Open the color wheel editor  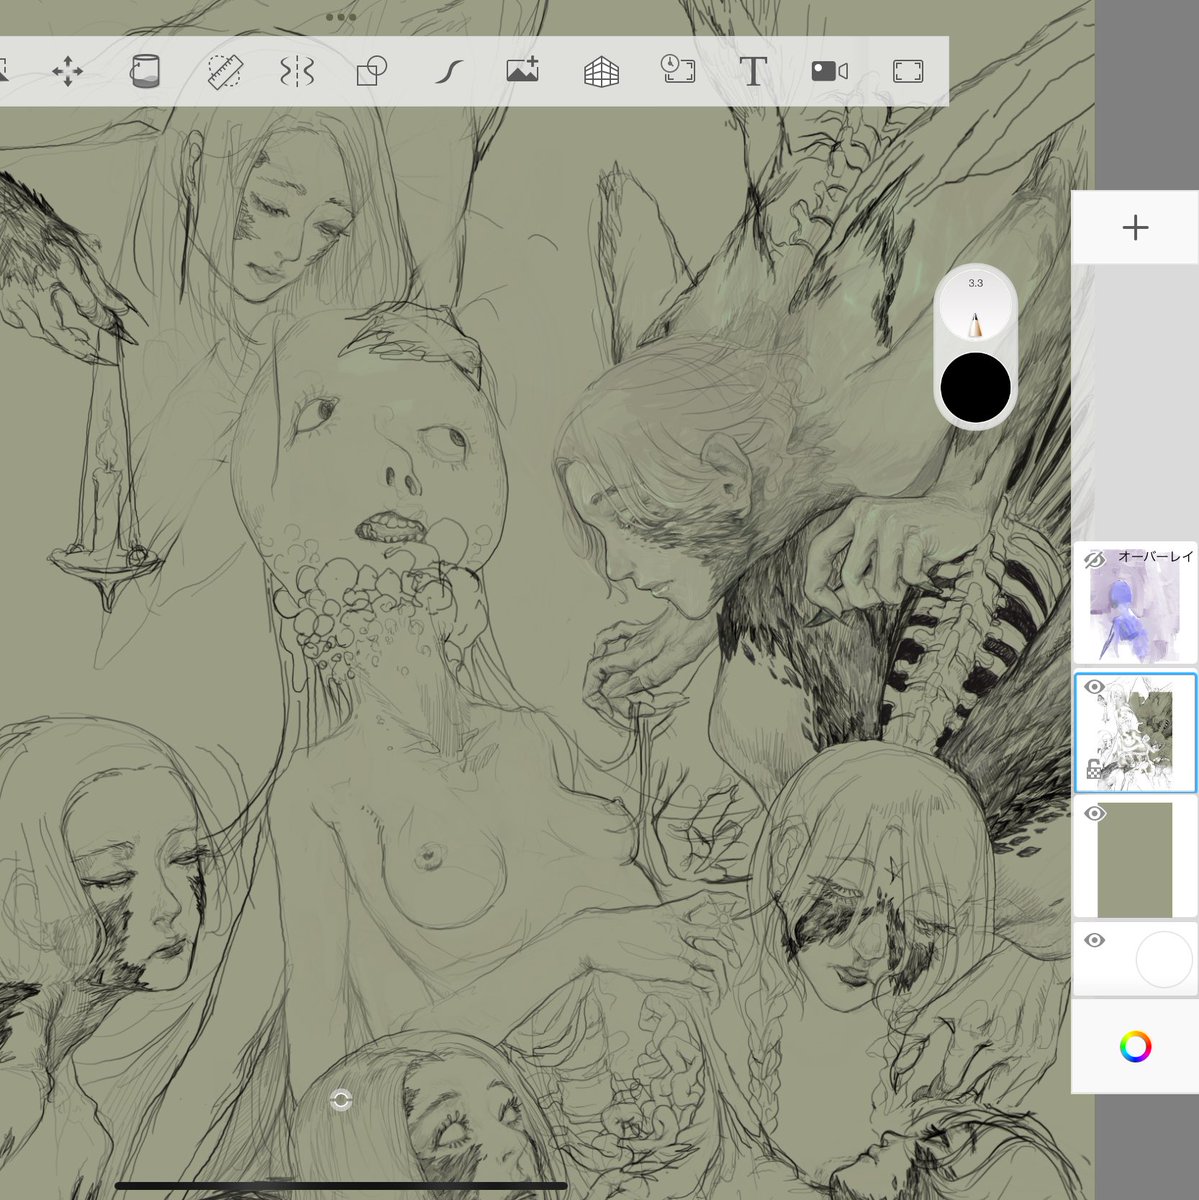(1135, 1046)
